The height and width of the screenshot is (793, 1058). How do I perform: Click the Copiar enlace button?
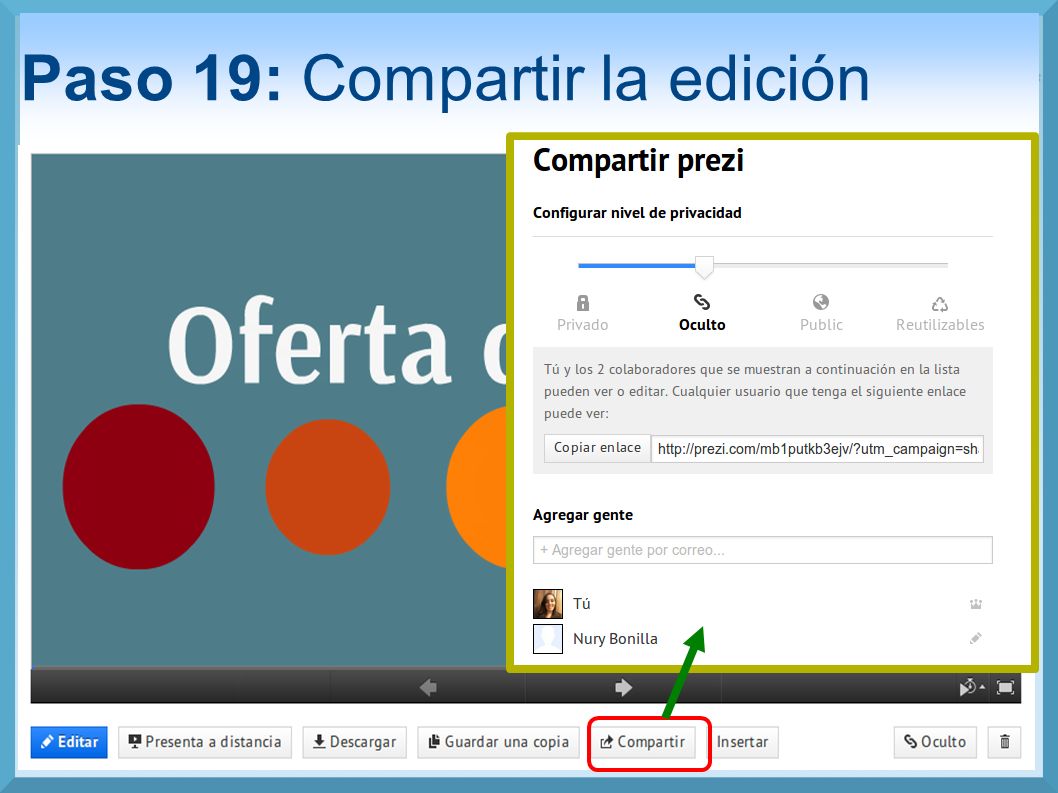[597, 448]
